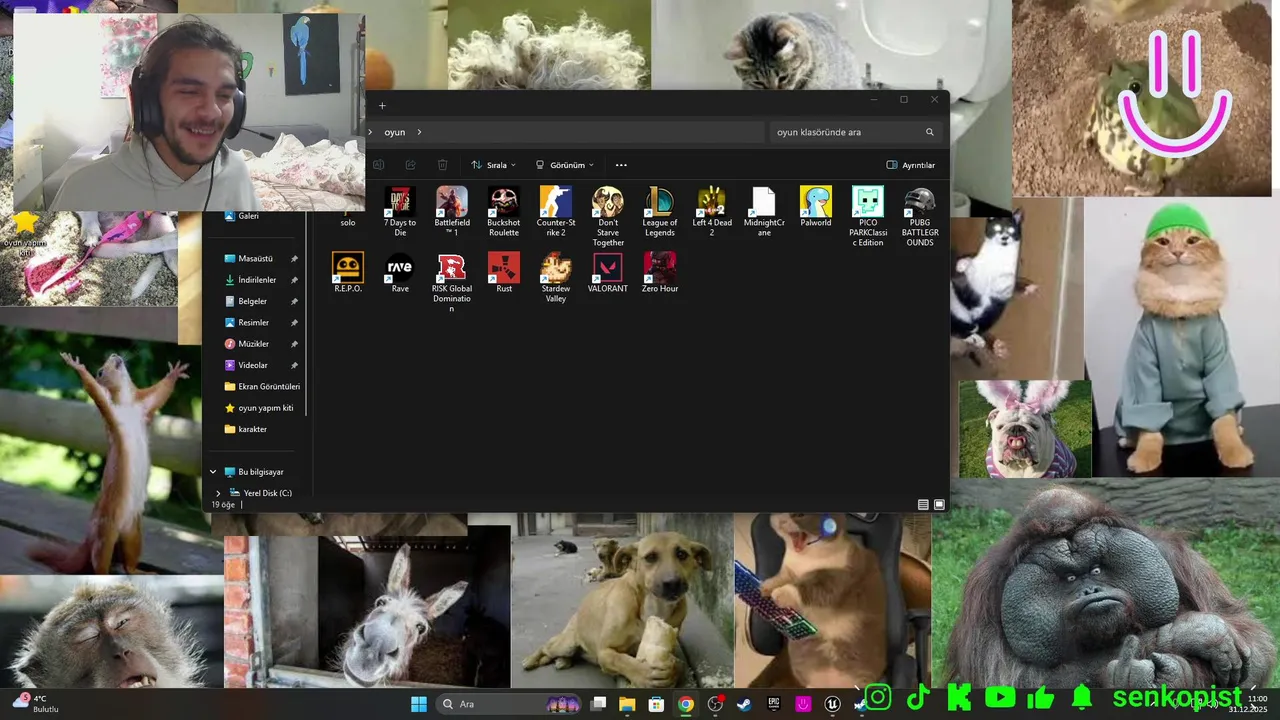Select the Zero Hour shortcut
The width and height of the screenshot is (1280, 720).
click(660, 272)
